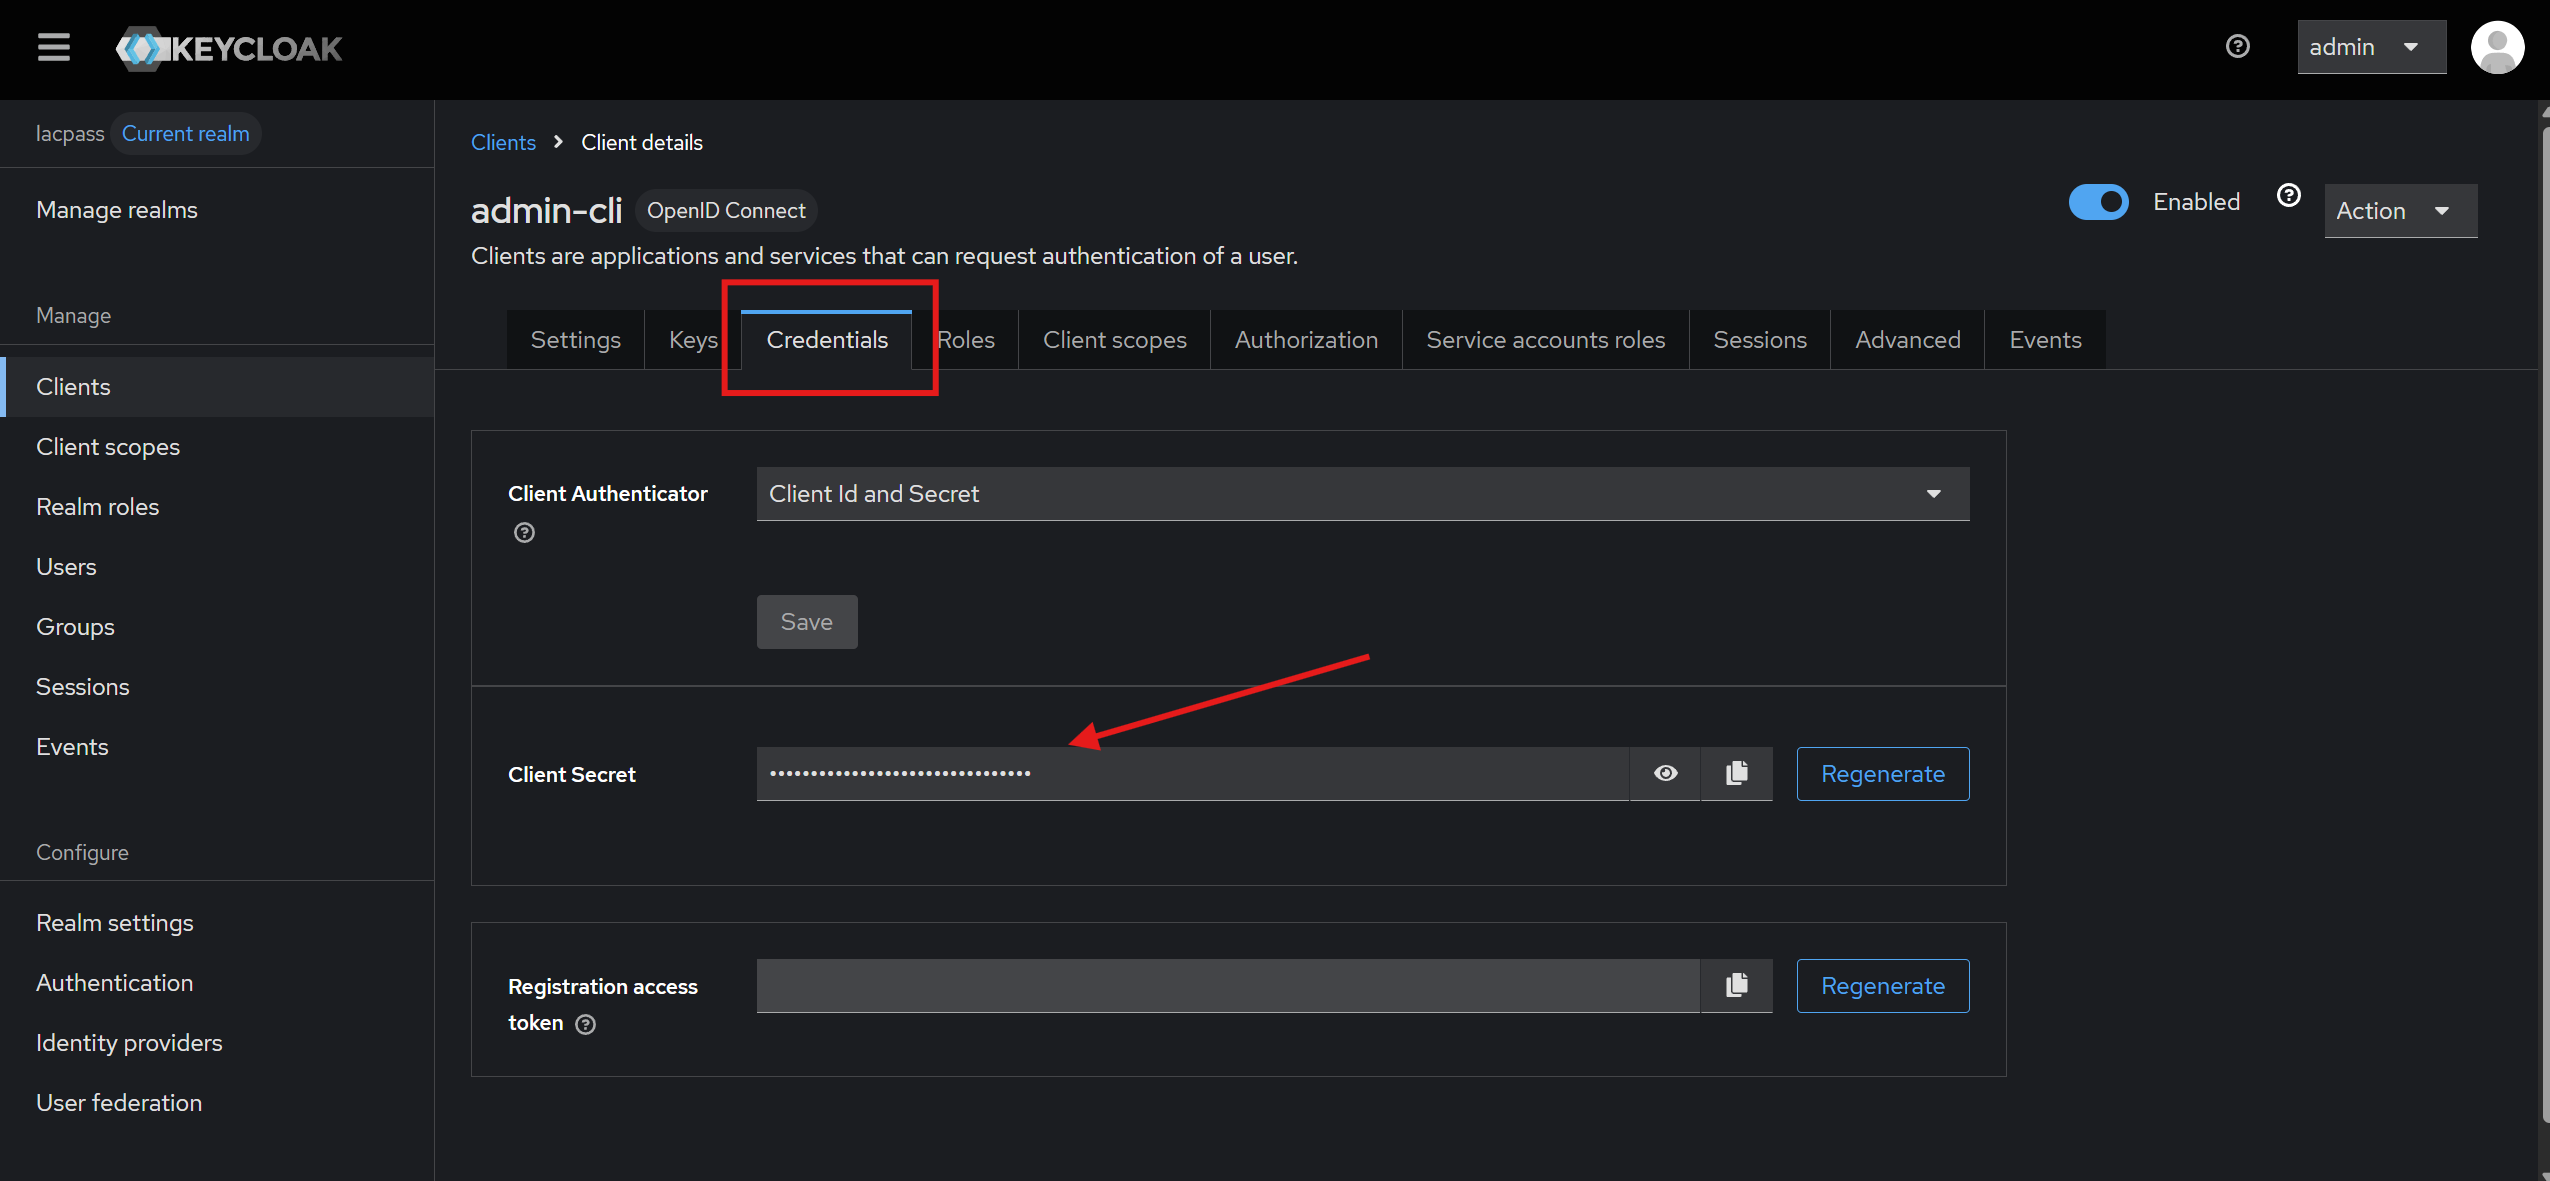
Task: Open User federation in the sidebar
Action: tap(217, 1103)
